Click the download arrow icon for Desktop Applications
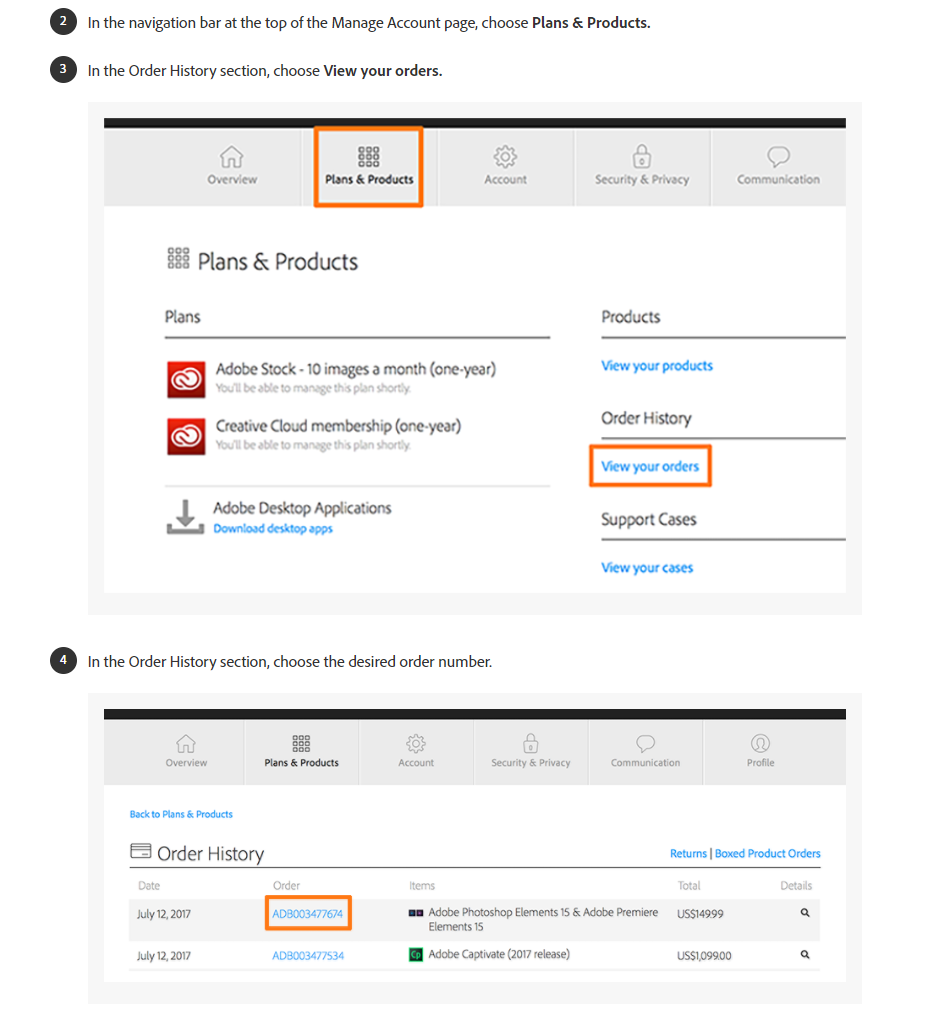The height and width of the screenshot is (1025, 927). coord(185,516)
